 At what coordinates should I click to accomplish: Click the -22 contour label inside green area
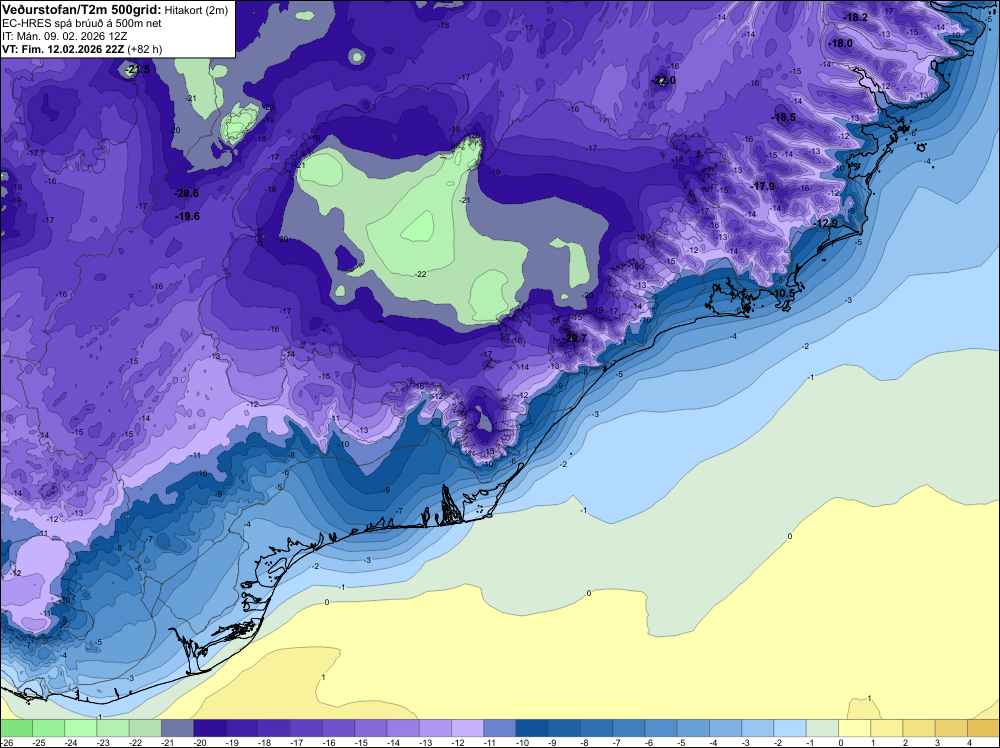pos(421,274)
